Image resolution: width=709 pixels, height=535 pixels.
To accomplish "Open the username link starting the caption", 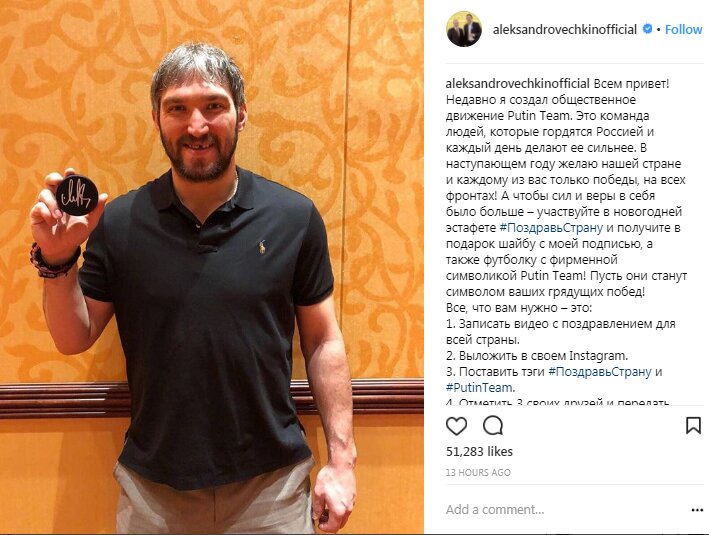I will (518, 84).
